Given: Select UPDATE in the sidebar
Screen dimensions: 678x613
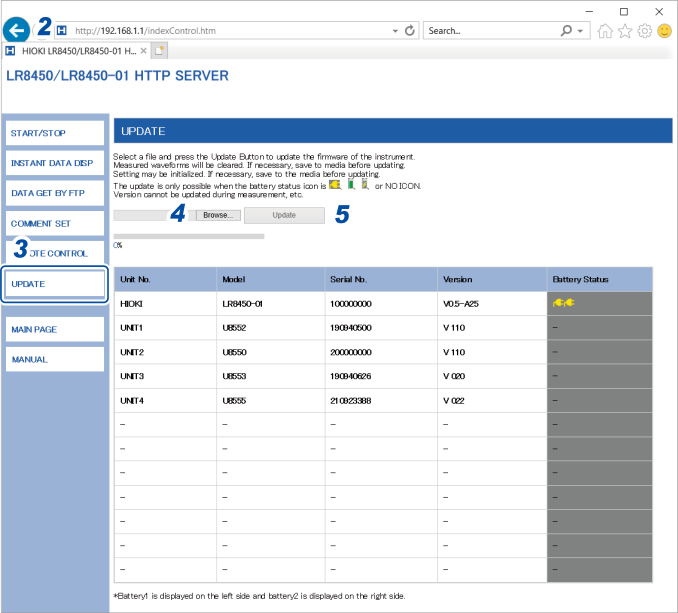Looking at the screenshot, I should [55, 284].
